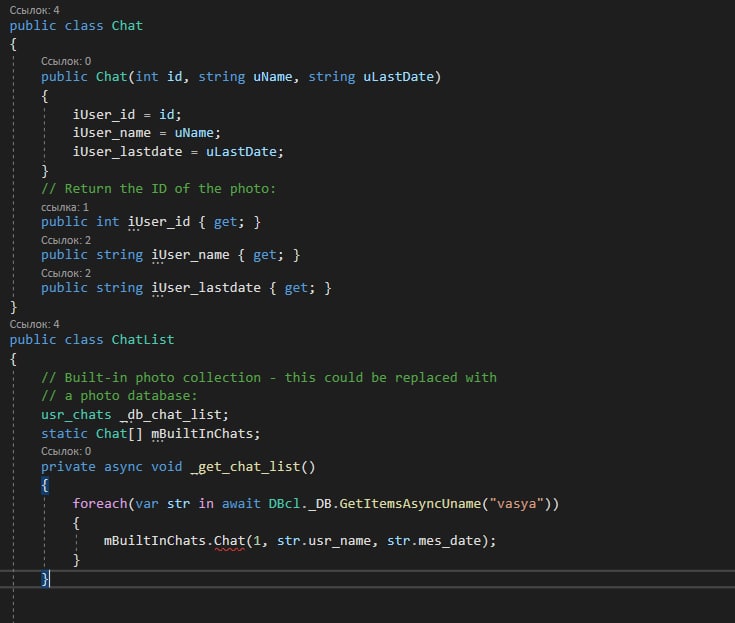Click iUser_name in the 'iUser_name = uName;' assignment
Image resolution: width=735 pixels, height=623 pixels.
coord(112,133)
